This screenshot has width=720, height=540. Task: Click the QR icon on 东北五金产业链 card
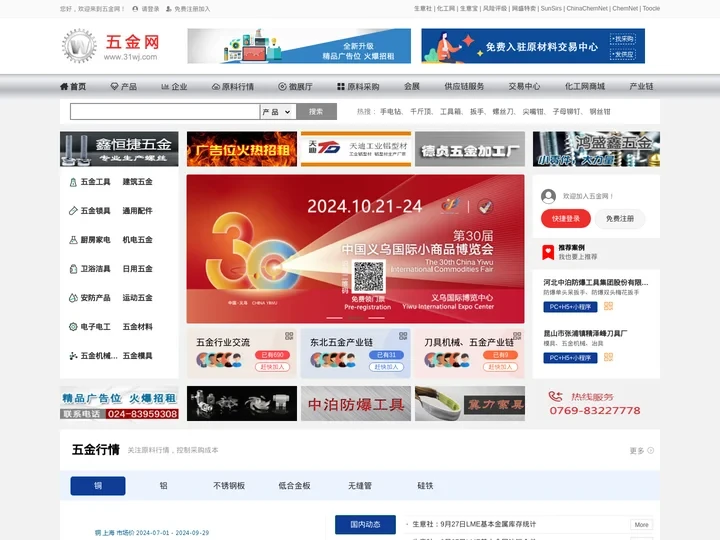[403, 336]
